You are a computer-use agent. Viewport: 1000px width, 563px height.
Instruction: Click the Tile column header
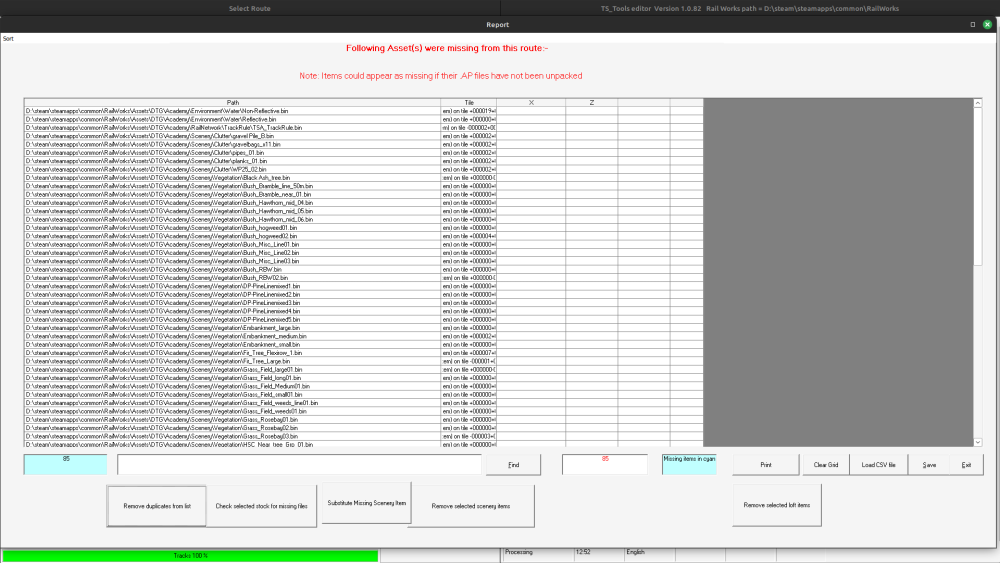[x=469, y=103]
